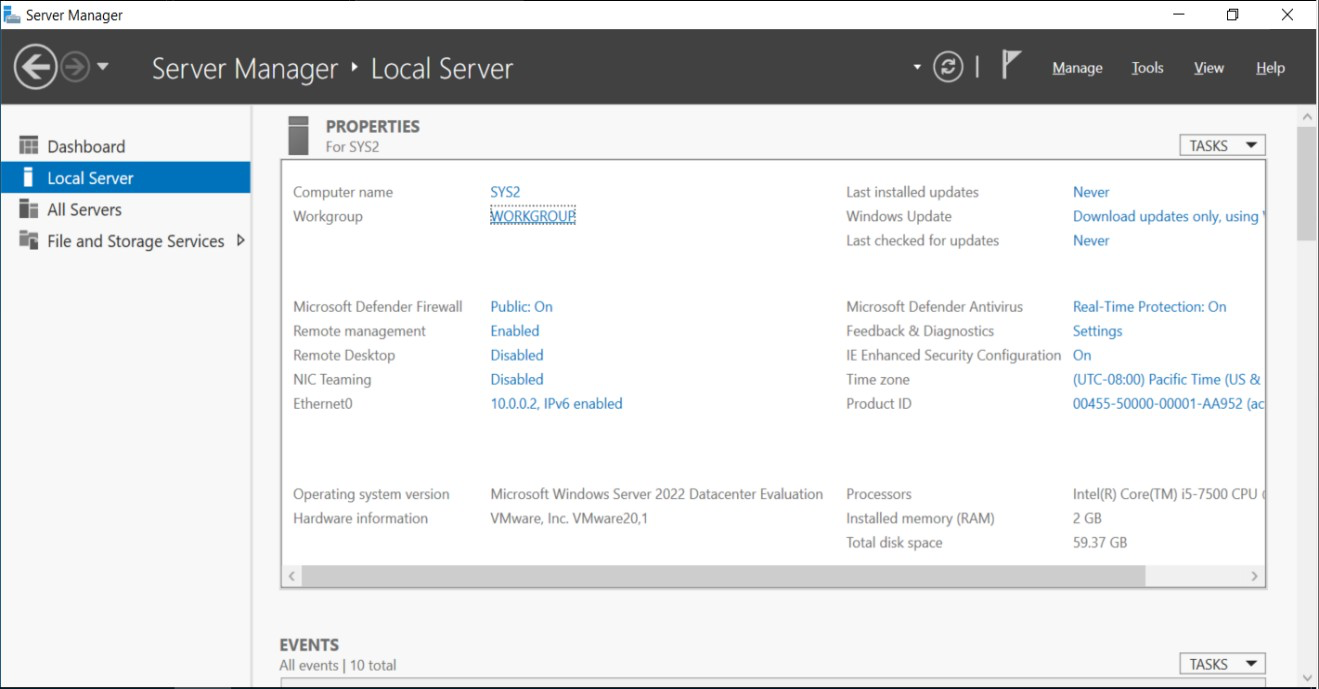
Task: Open Real-Time Protection: On link
Action: pyautogui.click(x=1150, y=307)
